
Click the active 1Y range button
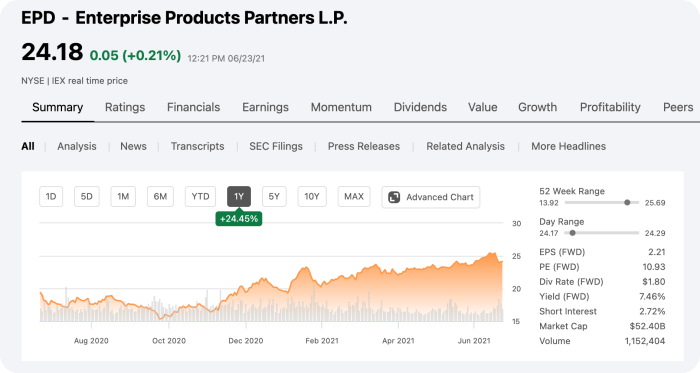tap(239, 197)
